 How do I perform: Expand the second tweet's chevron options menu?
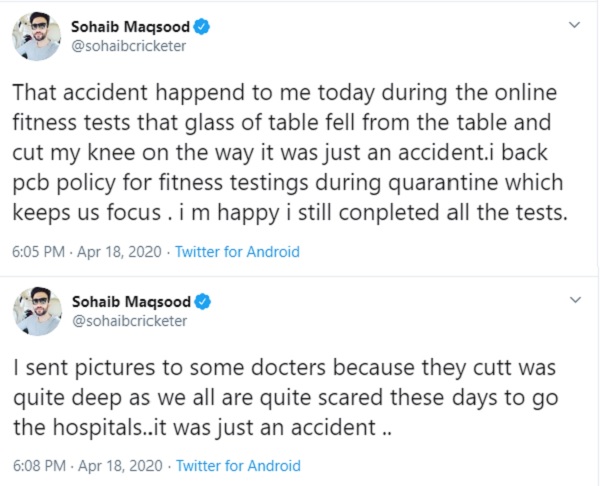pyautogui.click(x=574, y=299)
